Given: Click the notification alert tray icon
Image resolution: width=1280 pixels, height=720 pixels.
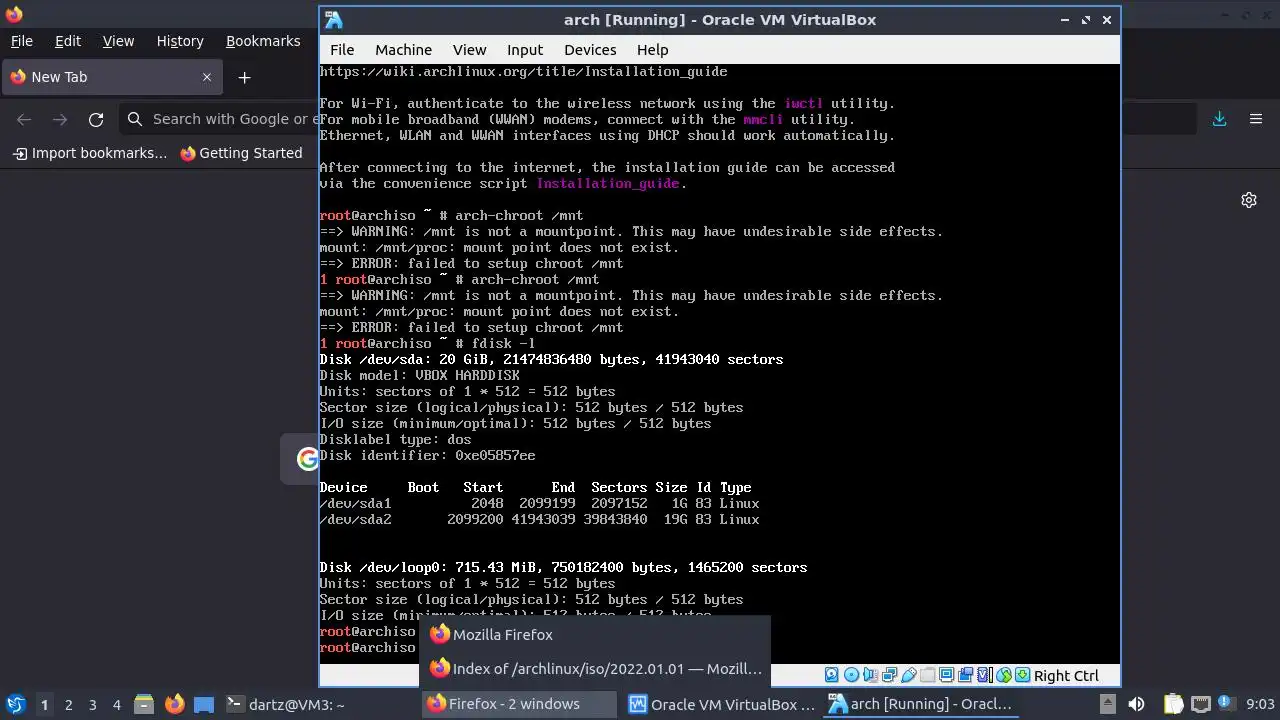Looking at the screenshot, I should [1224, 703].
